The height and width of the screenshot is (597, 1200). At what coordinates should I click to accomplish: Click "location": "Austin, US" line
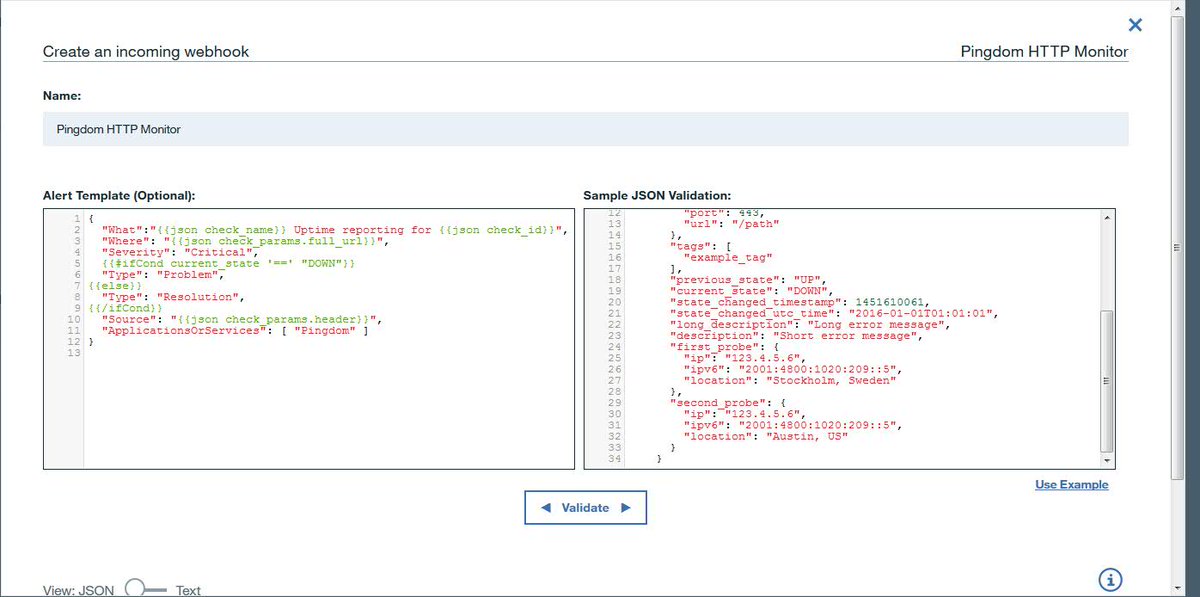click(x=765, y=436)
